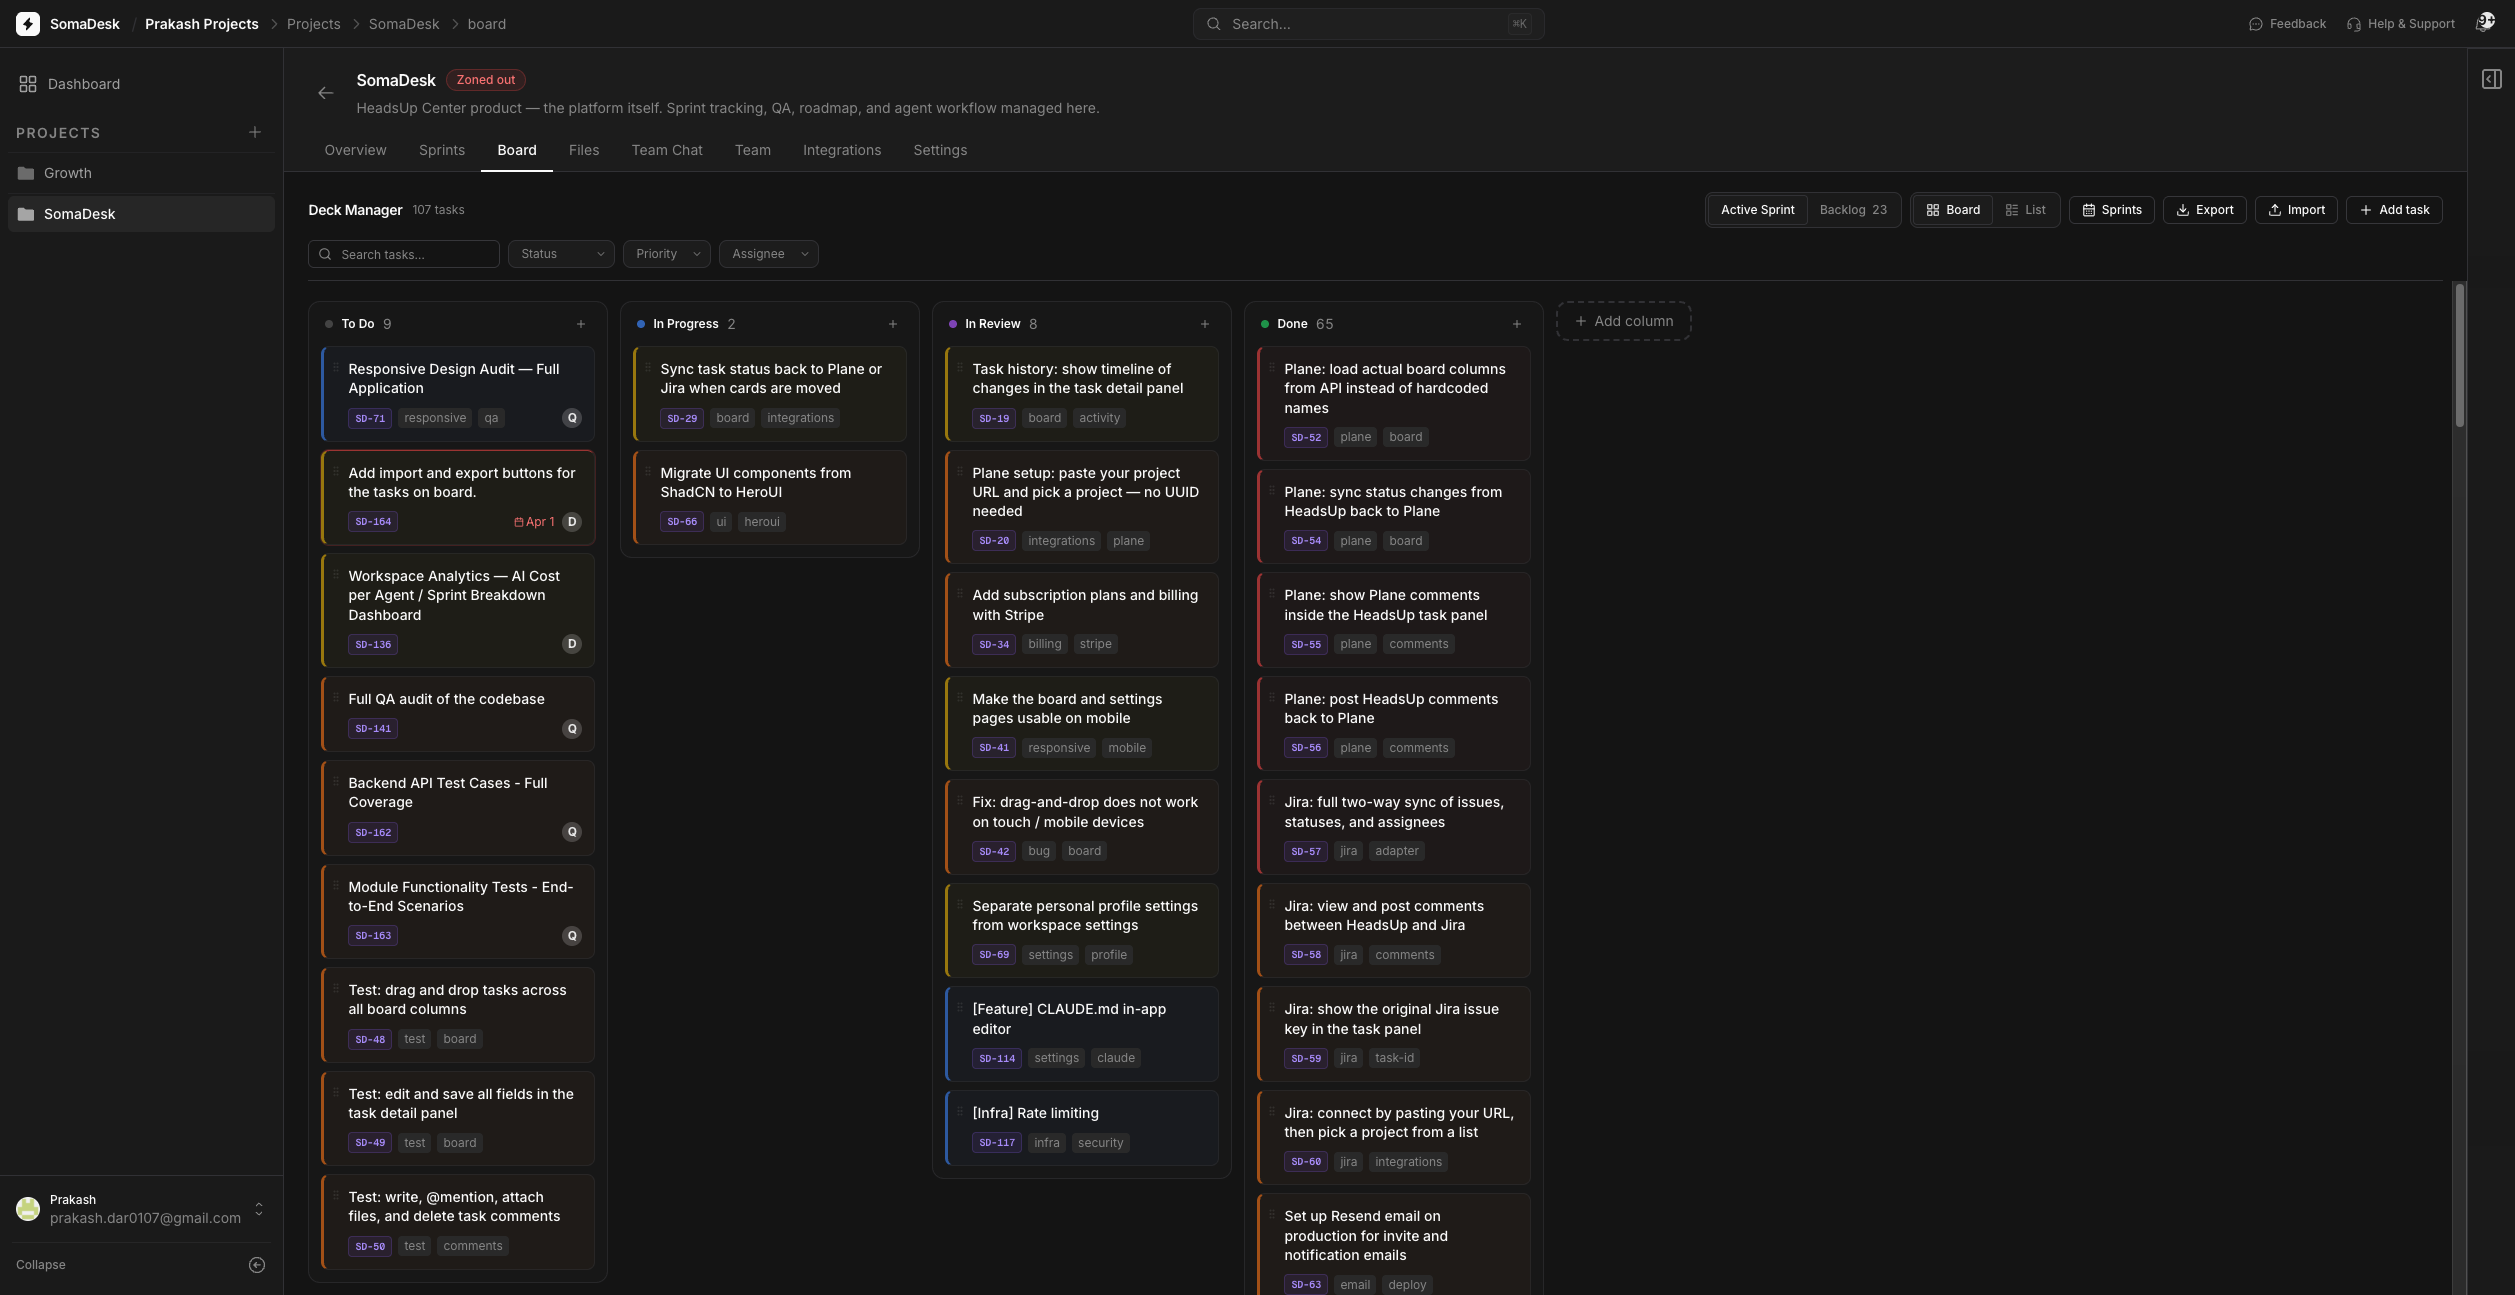
Task: Click assignee avatar Q on SD-141 card
Action: (572, 729)
